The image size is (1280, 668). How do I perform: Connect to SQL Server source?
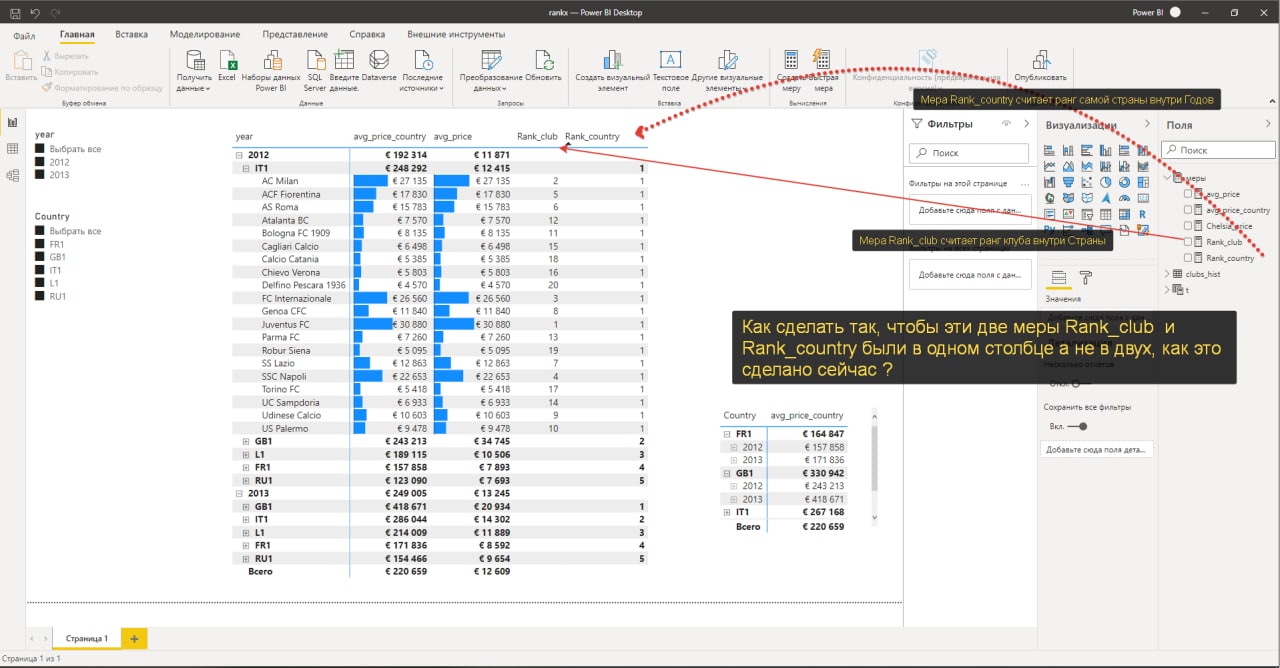315,71
